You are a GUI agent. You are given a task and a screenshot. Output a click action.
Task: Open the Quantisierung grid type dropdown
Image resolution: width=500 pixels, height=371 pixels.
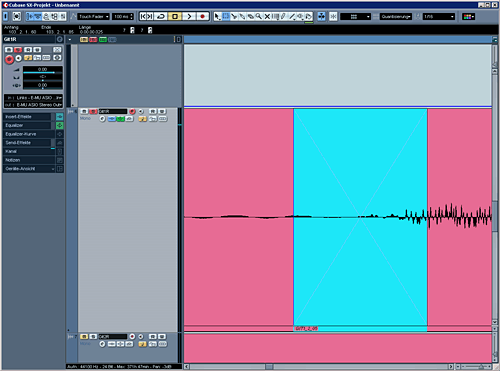coord(396,16)
